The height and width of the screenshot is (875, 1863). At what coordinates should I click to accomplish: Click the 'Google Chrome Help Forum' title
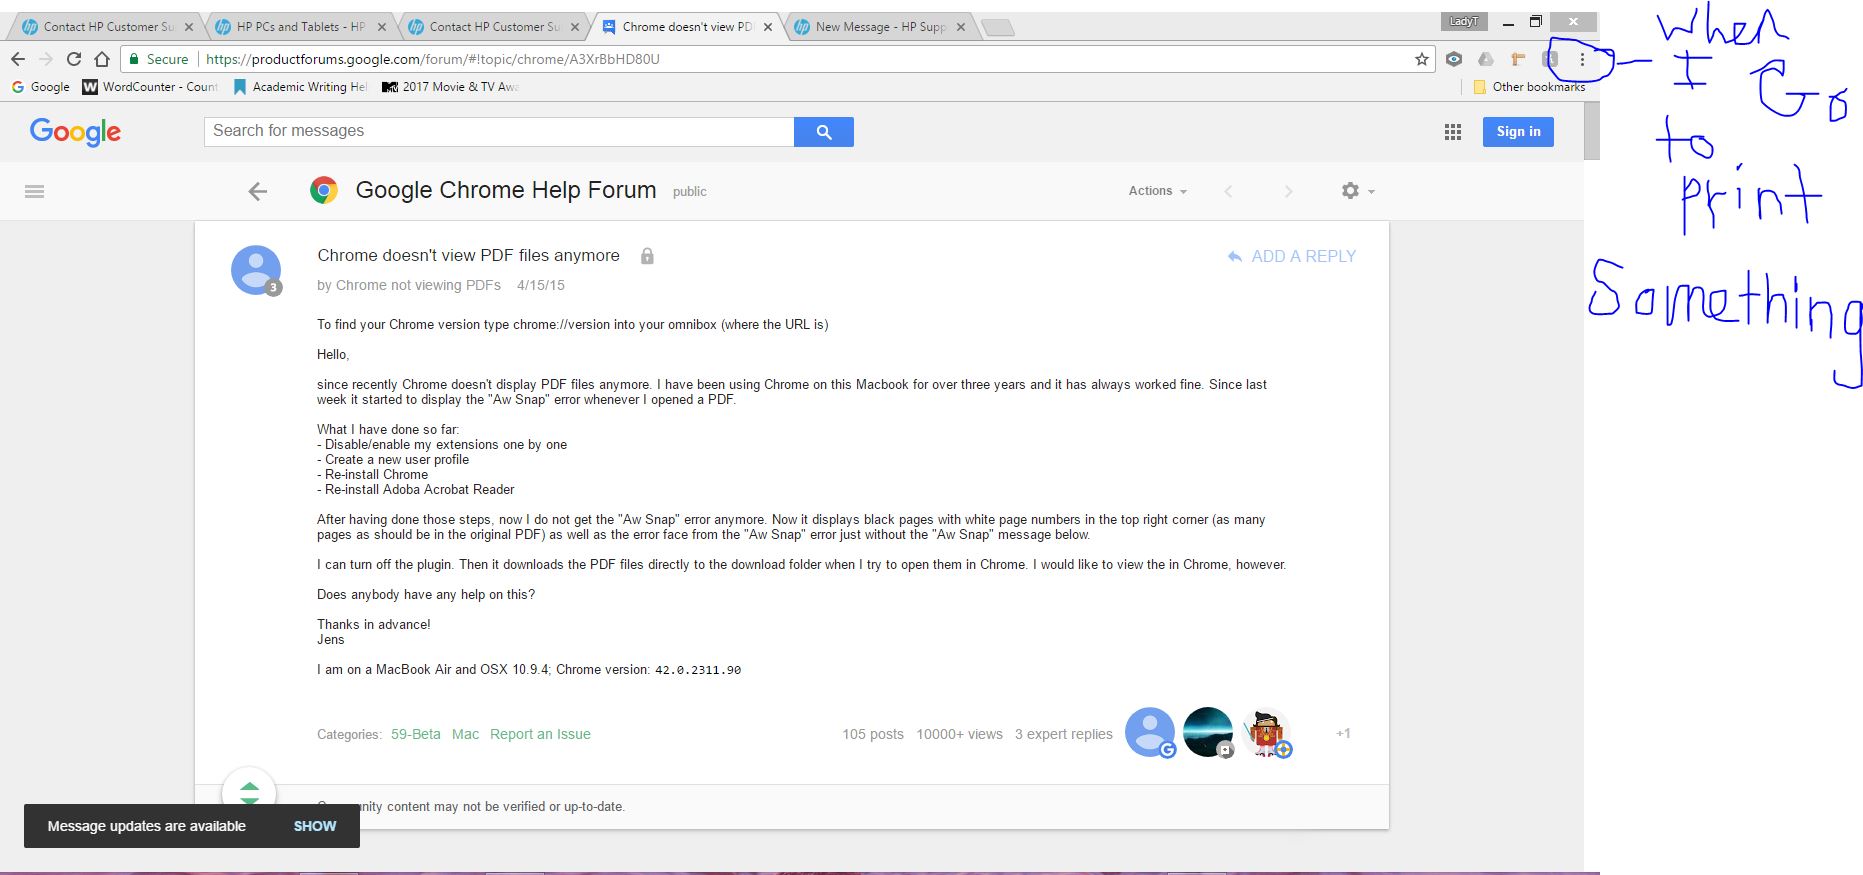point(506,190)
